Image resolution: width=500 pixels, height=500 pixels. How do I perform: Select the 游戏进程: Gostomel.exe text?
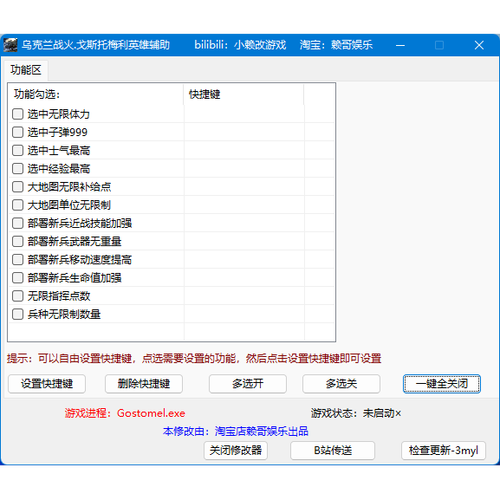[x=125, y=413]
